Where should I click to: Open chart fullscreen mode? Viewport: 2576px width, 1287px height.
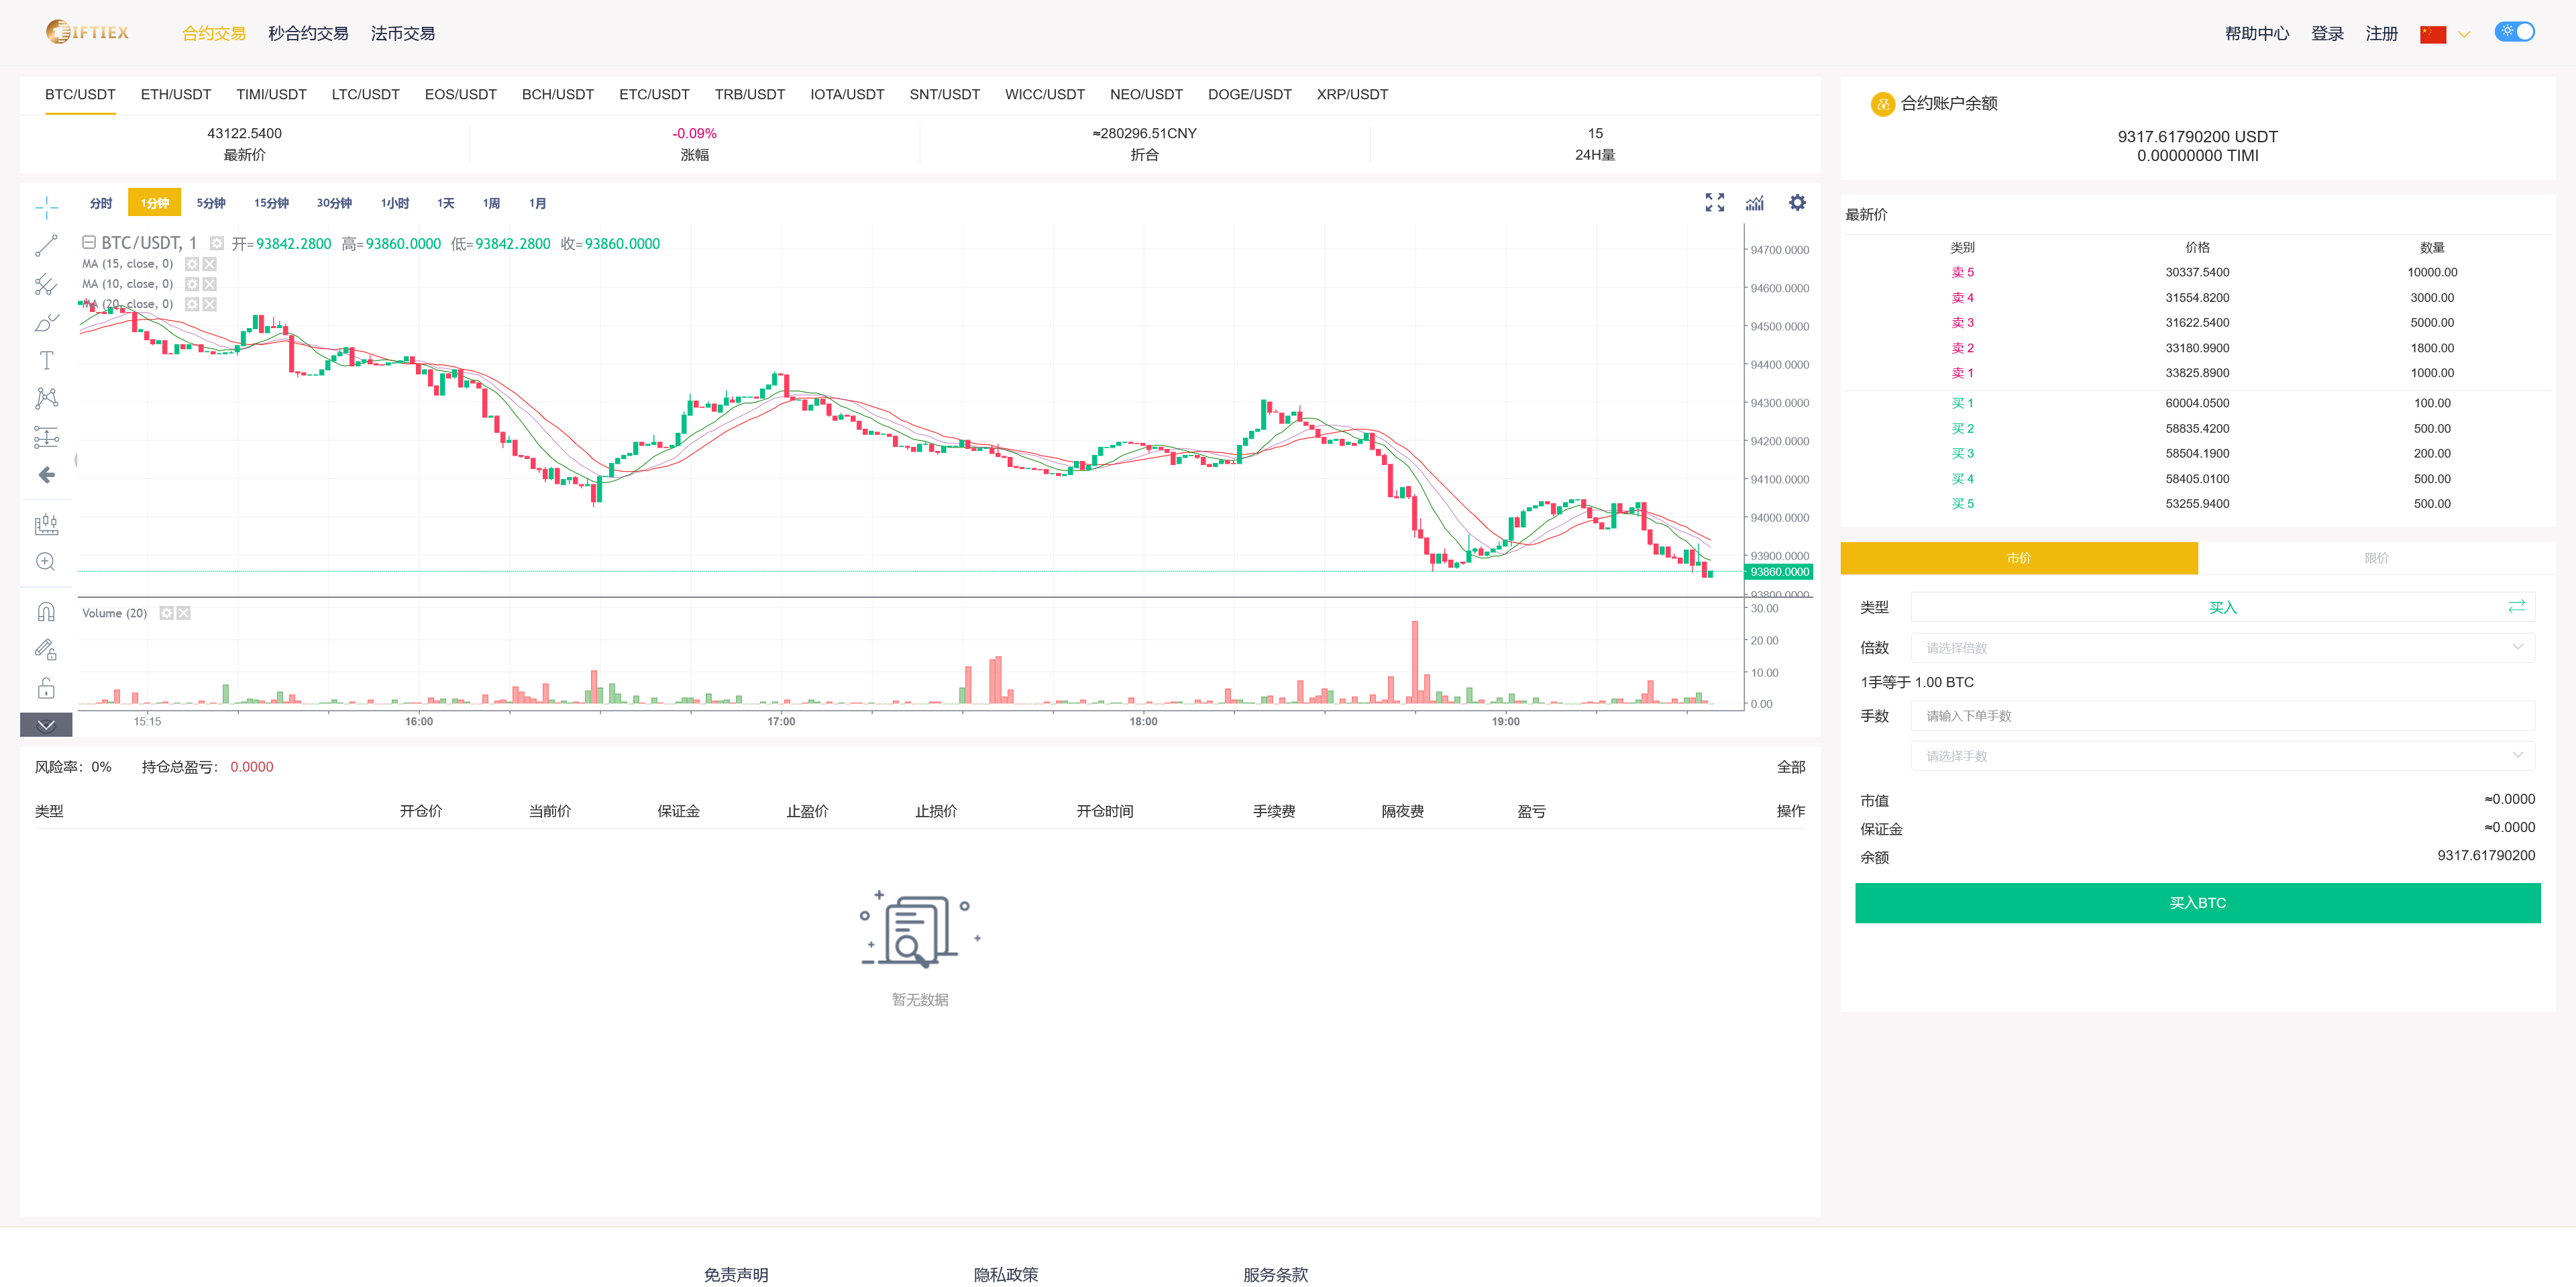1714,203
